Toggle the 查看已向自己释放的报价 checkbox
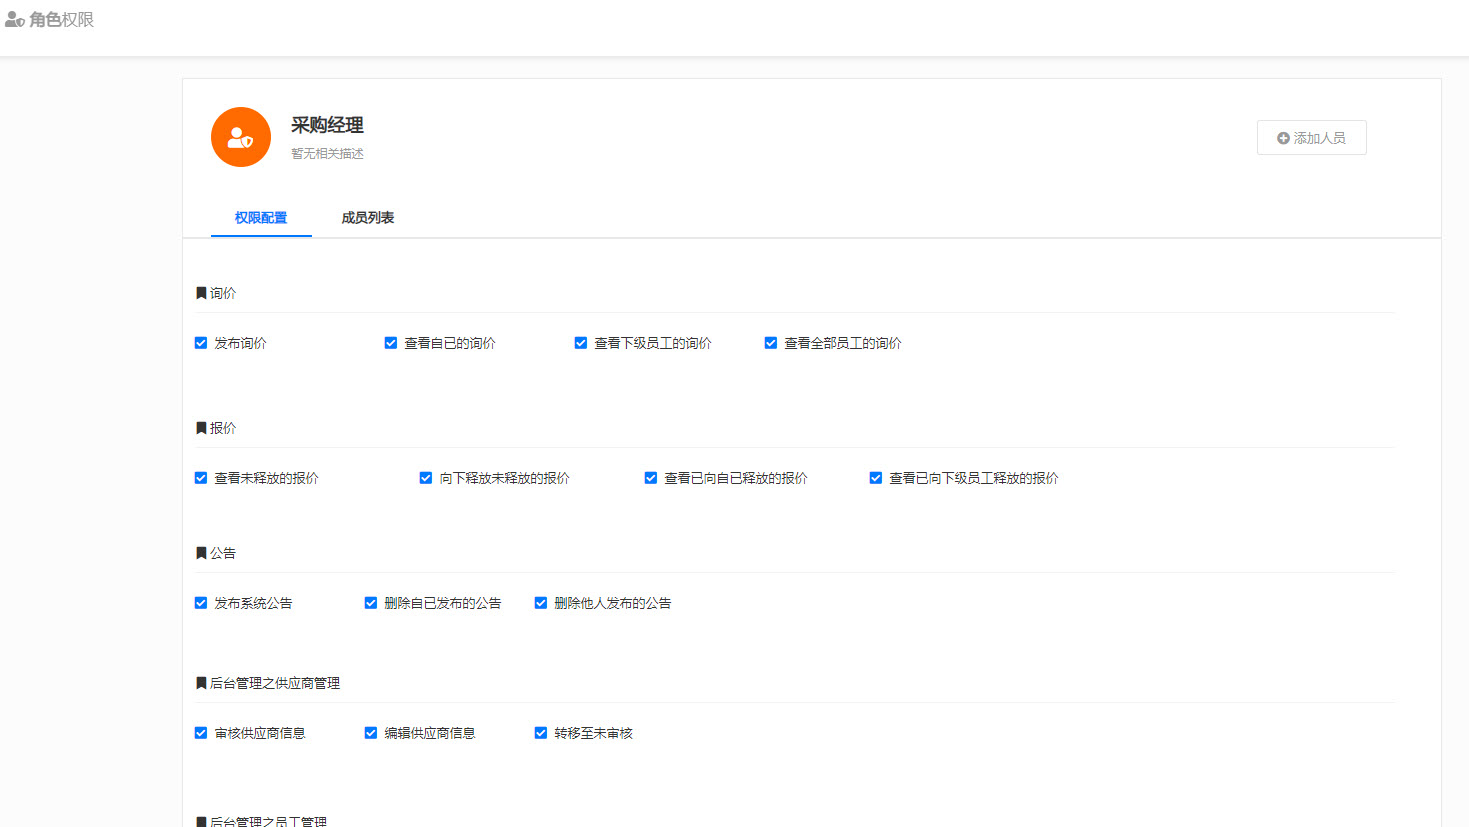The width and height of the screenshot is (1469, 827). point(651,478)
